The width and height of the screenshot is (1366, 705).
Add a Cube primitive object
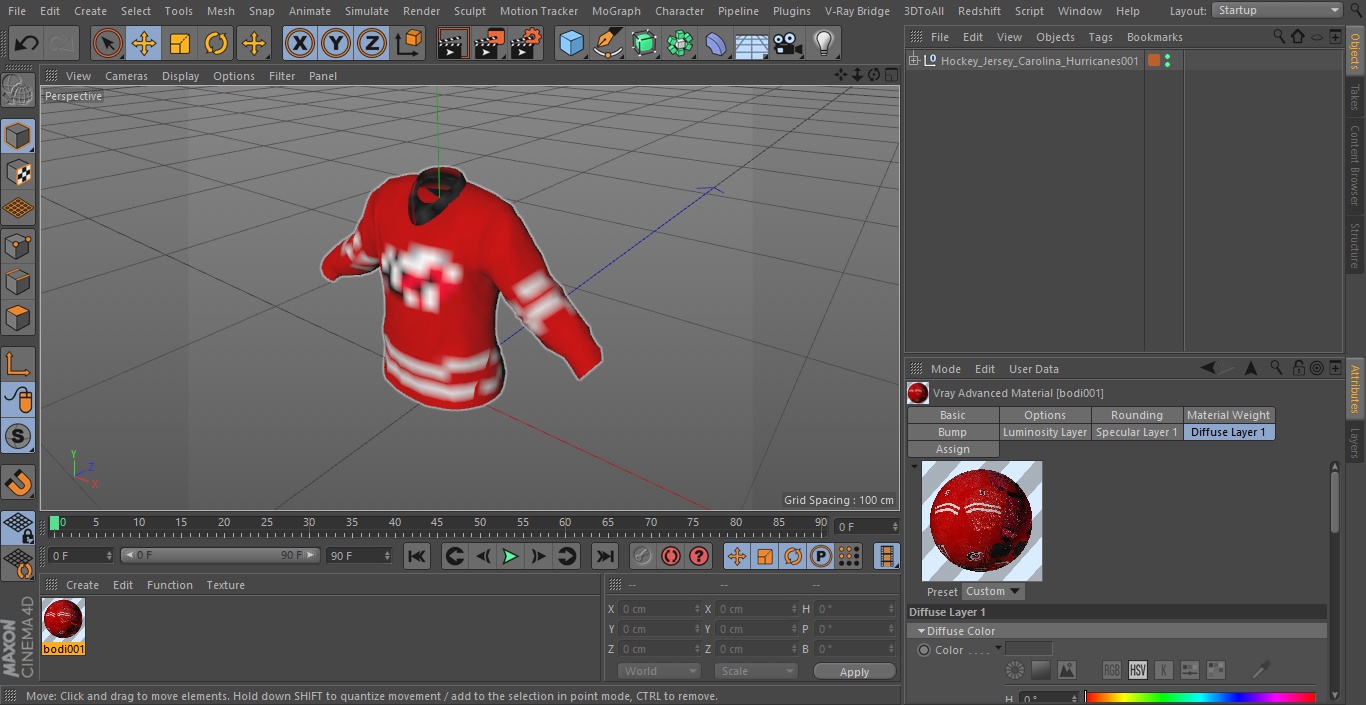[x=571, y=43]
